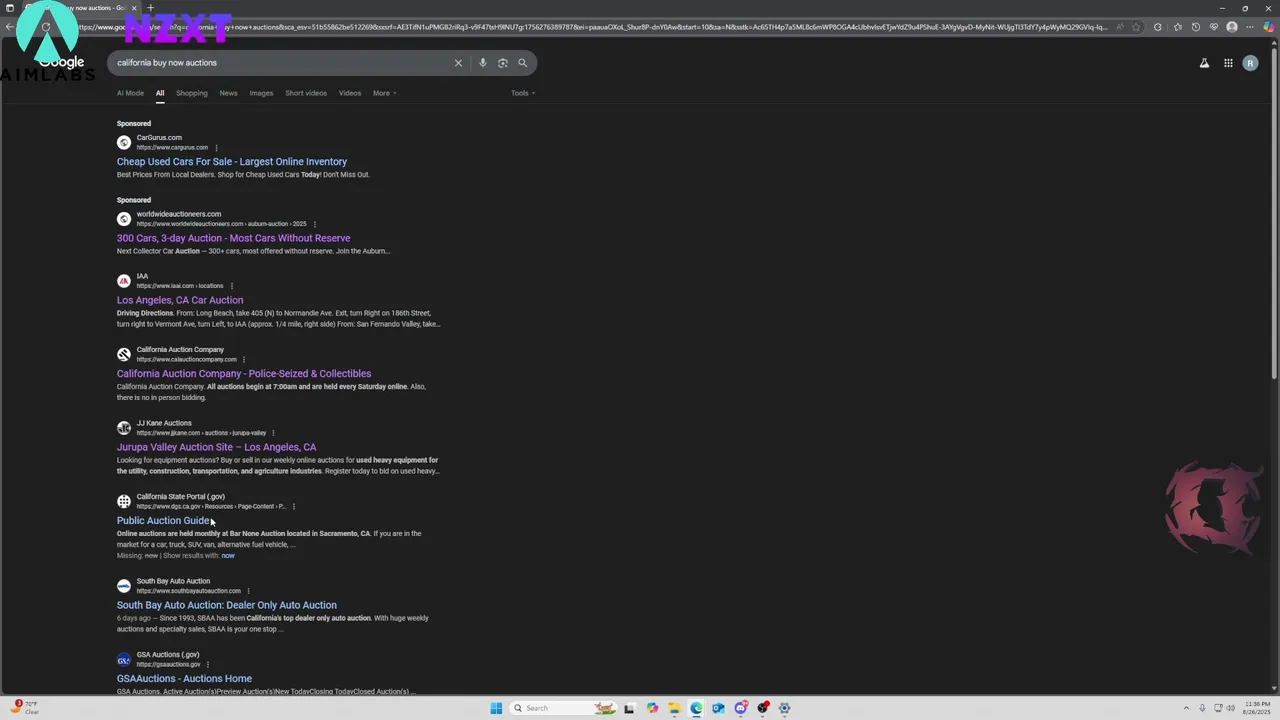Open the taskbar clock and date
This screenshot has width=1280, height=720.
pos(1258,708)
